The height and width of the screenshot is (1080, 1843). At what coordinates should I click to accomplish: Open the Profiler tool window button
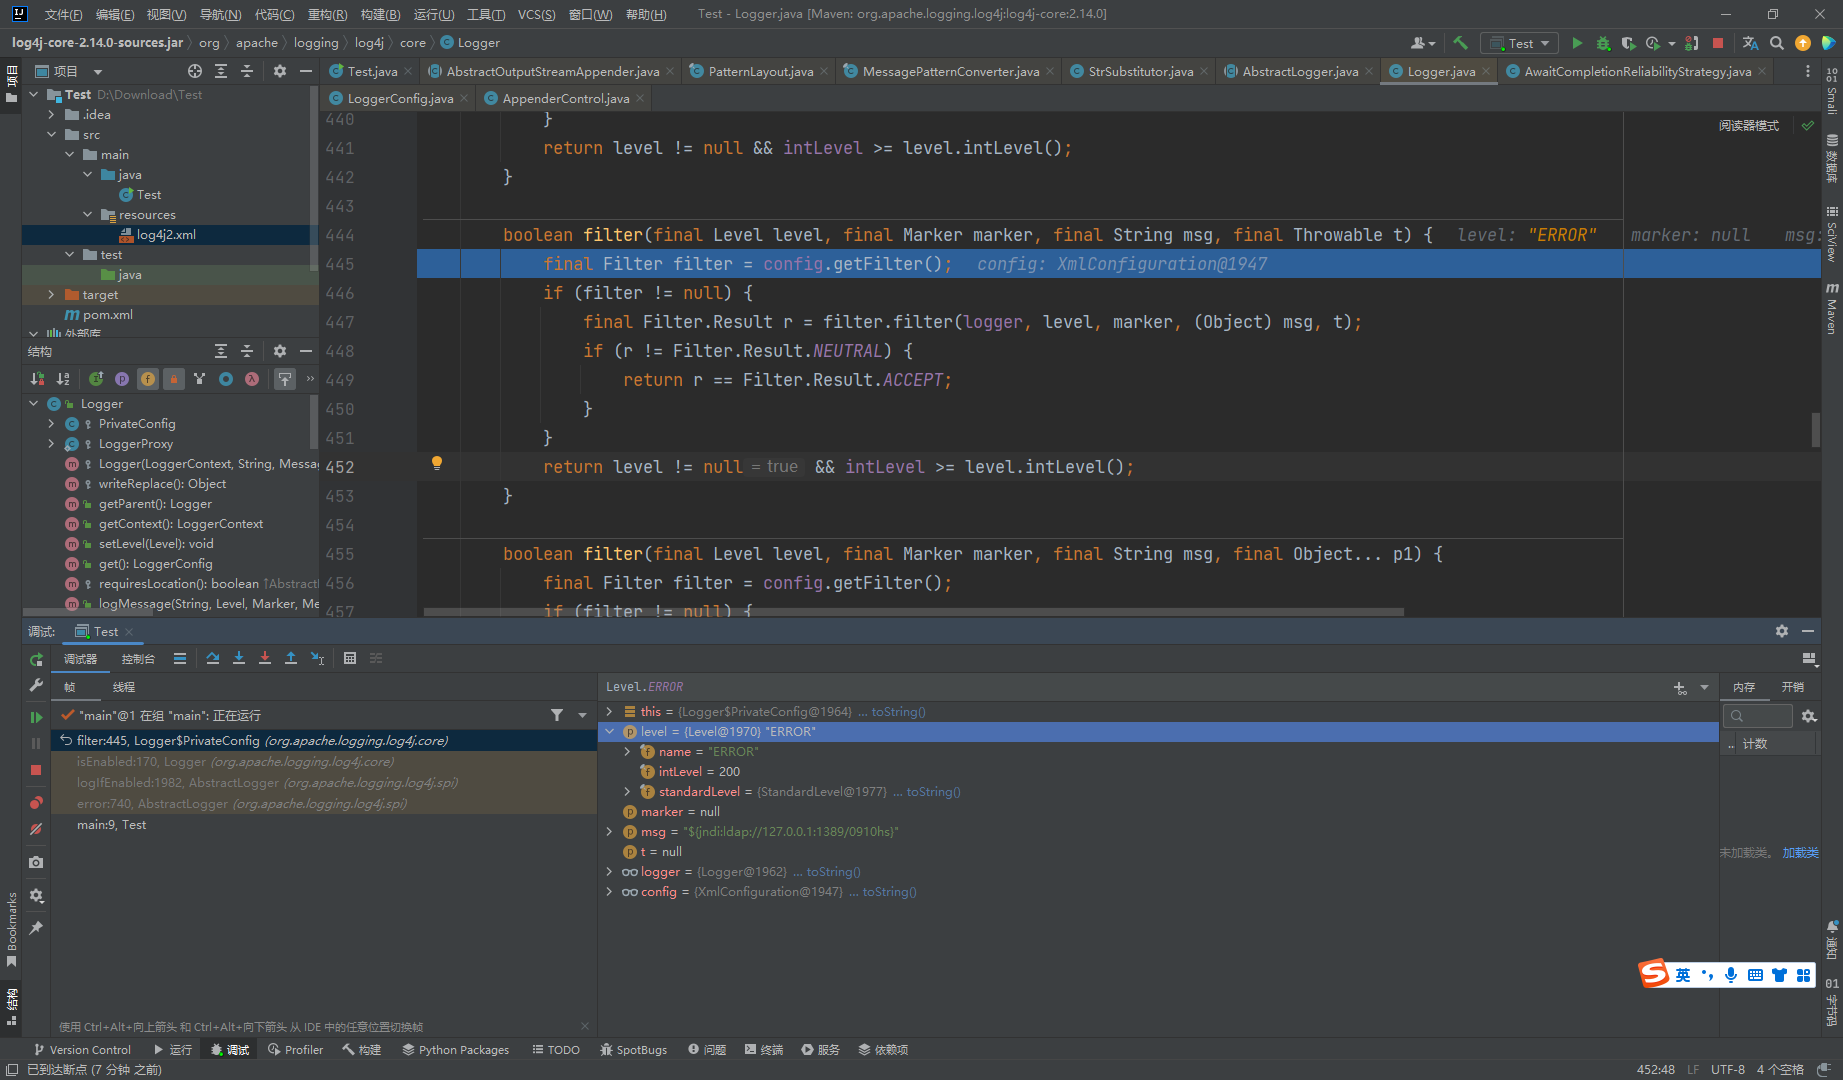click(x=296, y=1050)
